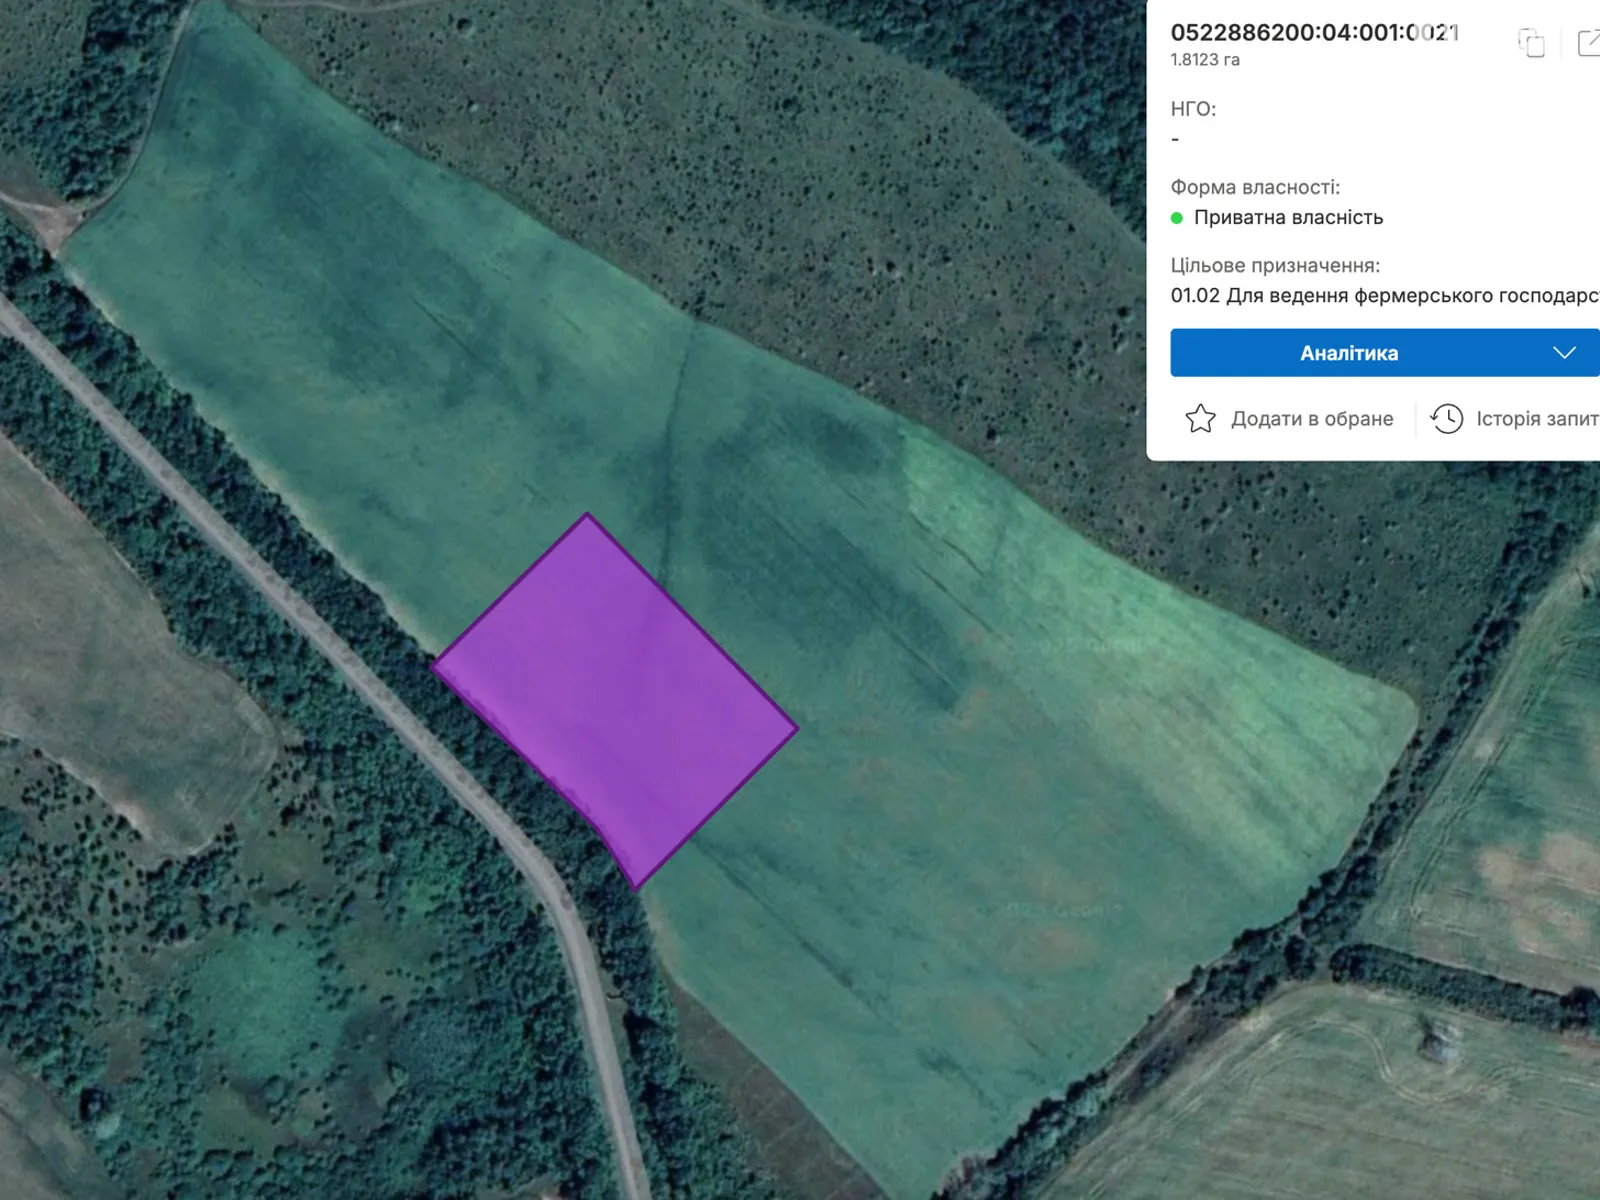Open Історія запит link text
This screenshot has width=1600, height=1200.
click(1536, 419)
